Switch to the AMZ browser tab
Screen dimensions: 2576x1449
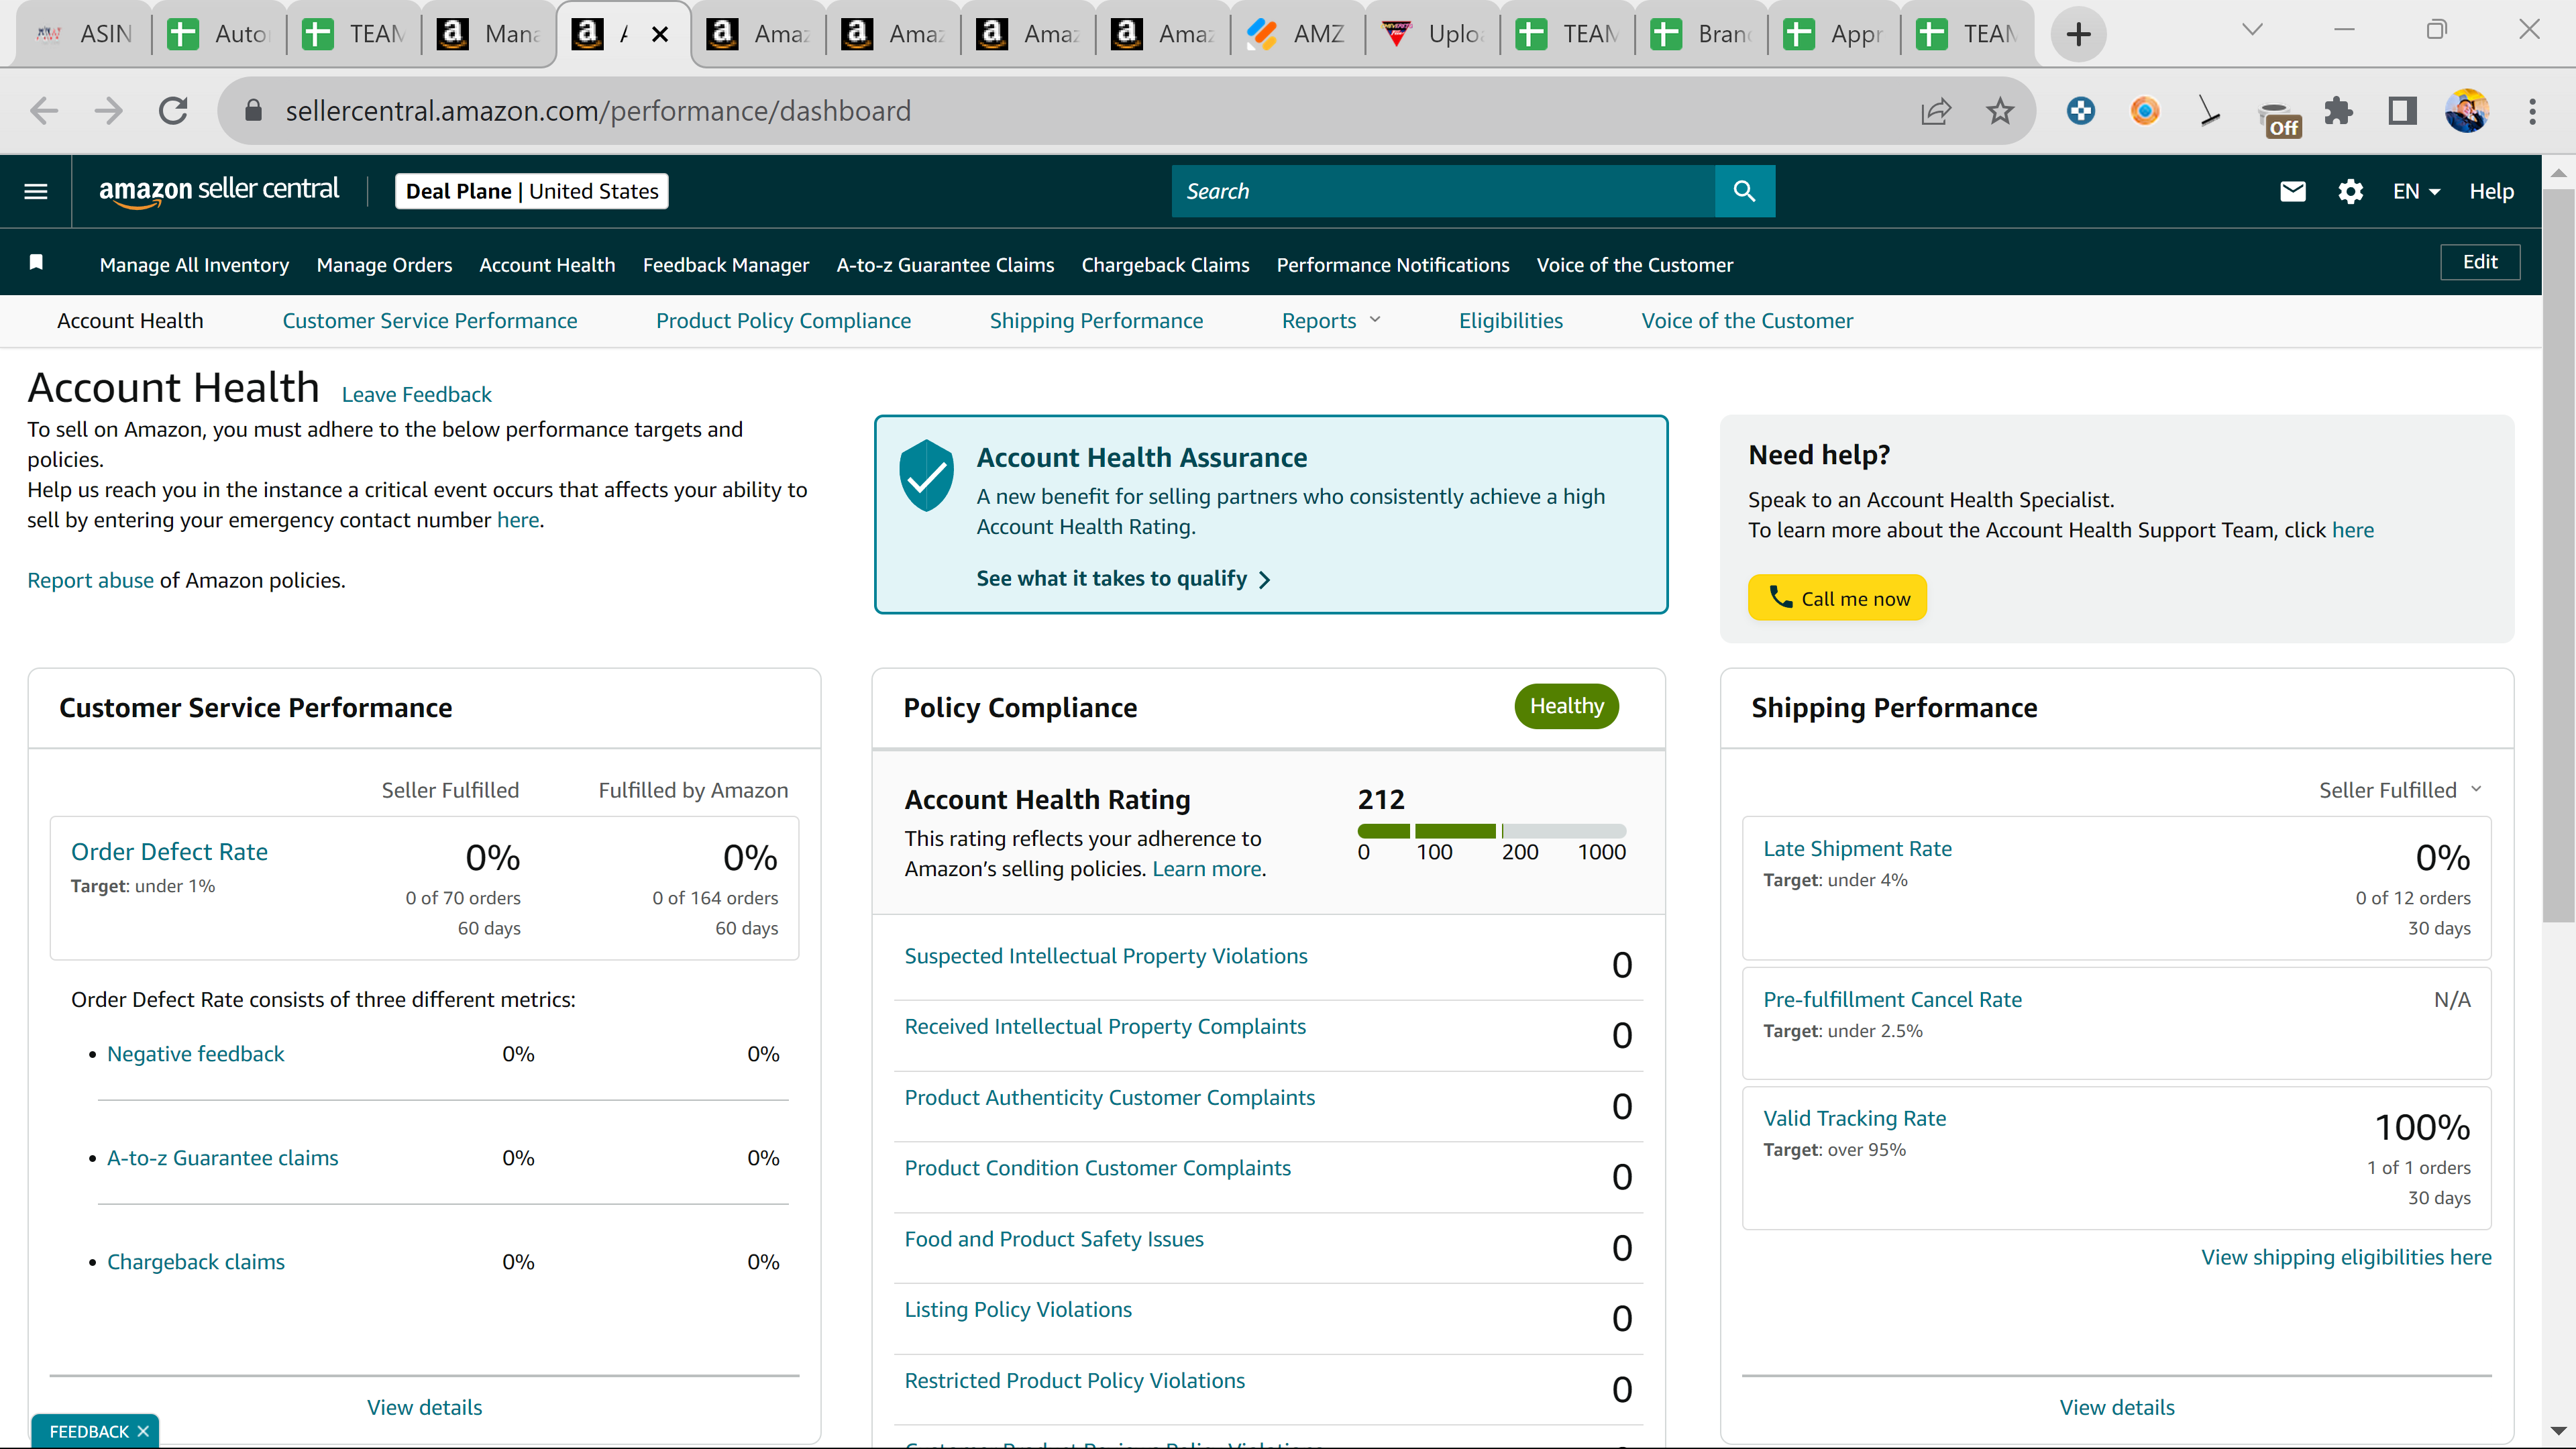[x=1297, y=34]
